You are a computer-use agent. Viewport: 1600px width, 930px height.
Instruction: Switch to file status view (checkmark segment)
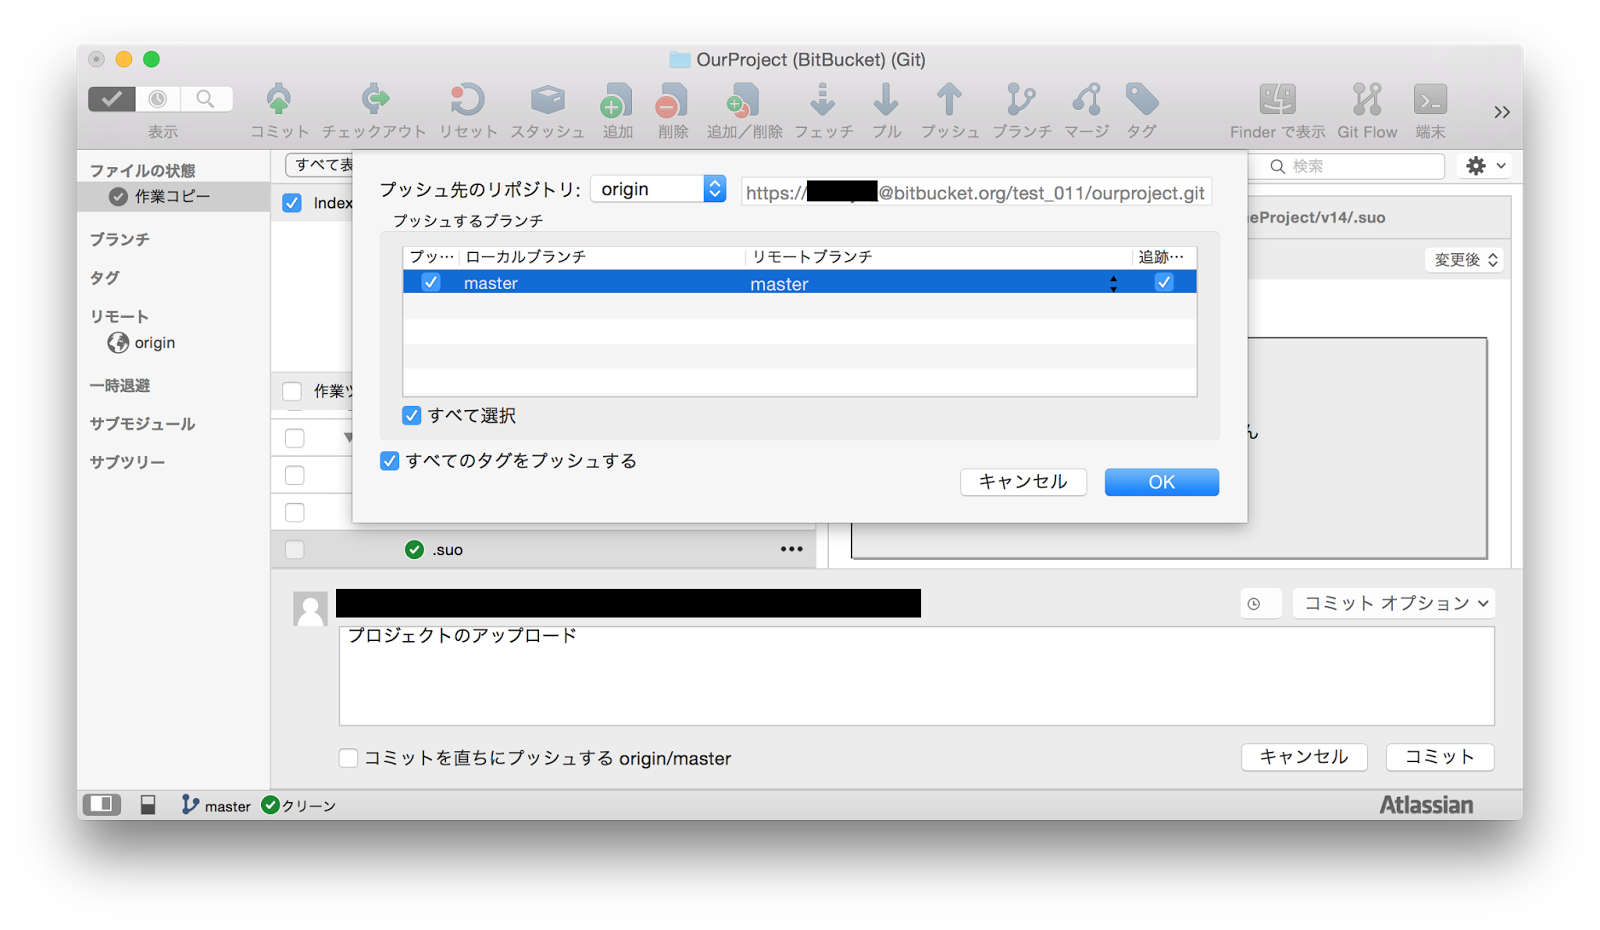click(x=111, y=99)
